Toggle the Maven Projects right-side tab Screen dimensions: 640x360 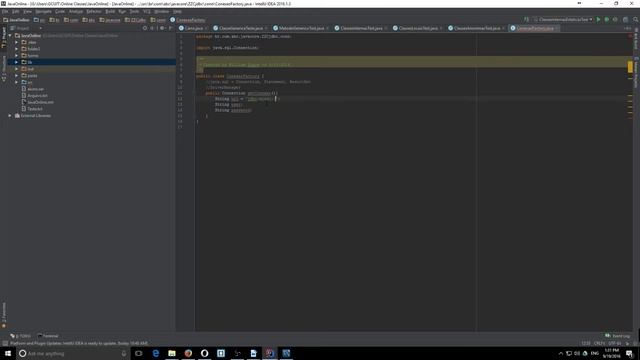pos(636,73)
